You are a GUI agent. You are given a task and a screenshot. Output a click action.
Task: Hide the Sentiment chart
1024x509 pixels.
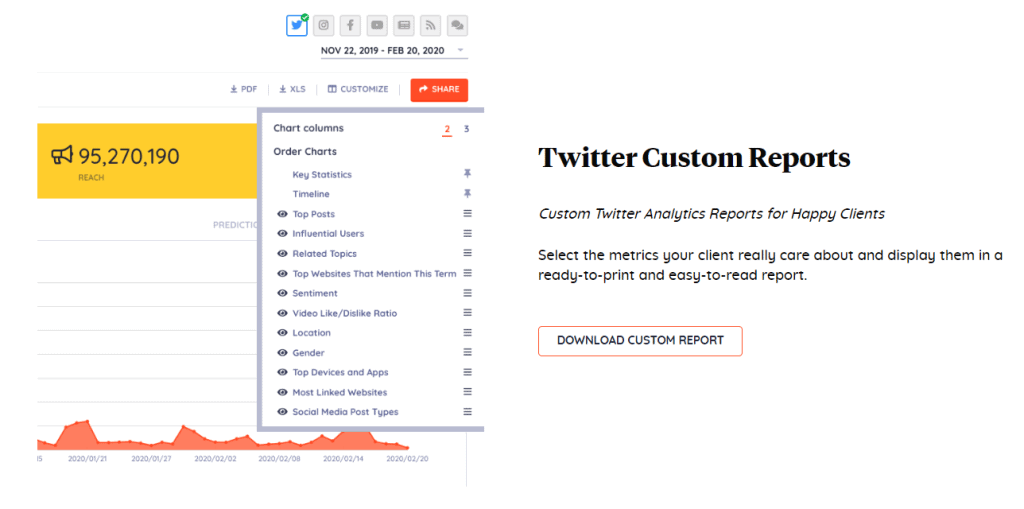(x=282, y=293)
